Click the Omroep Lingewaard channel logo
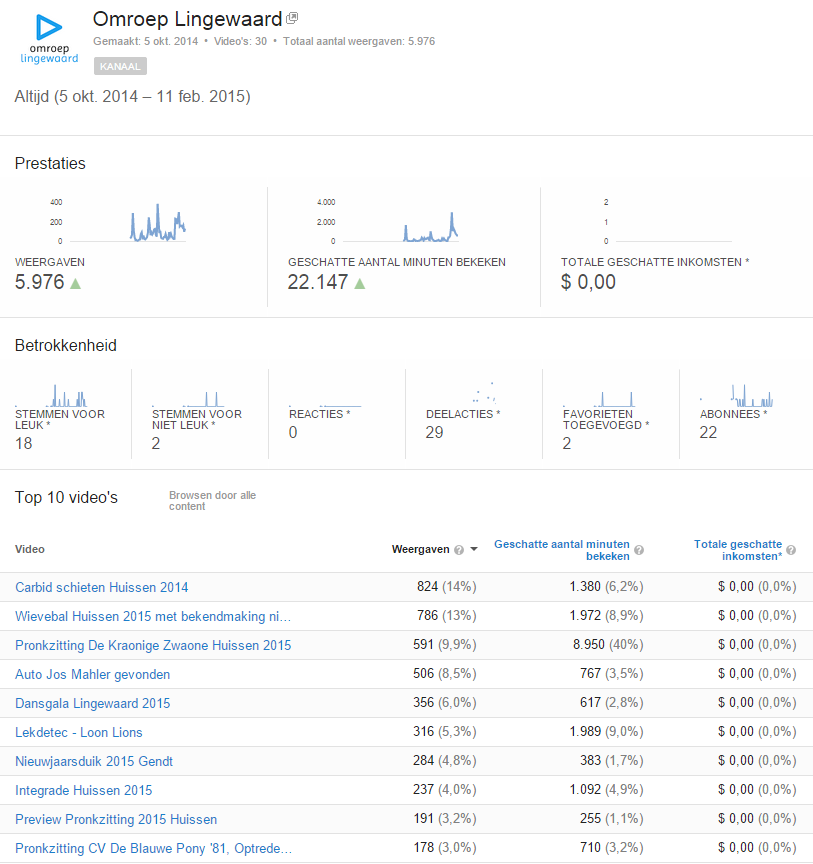This screenshot has height=864, width=813. pos(49,39)
